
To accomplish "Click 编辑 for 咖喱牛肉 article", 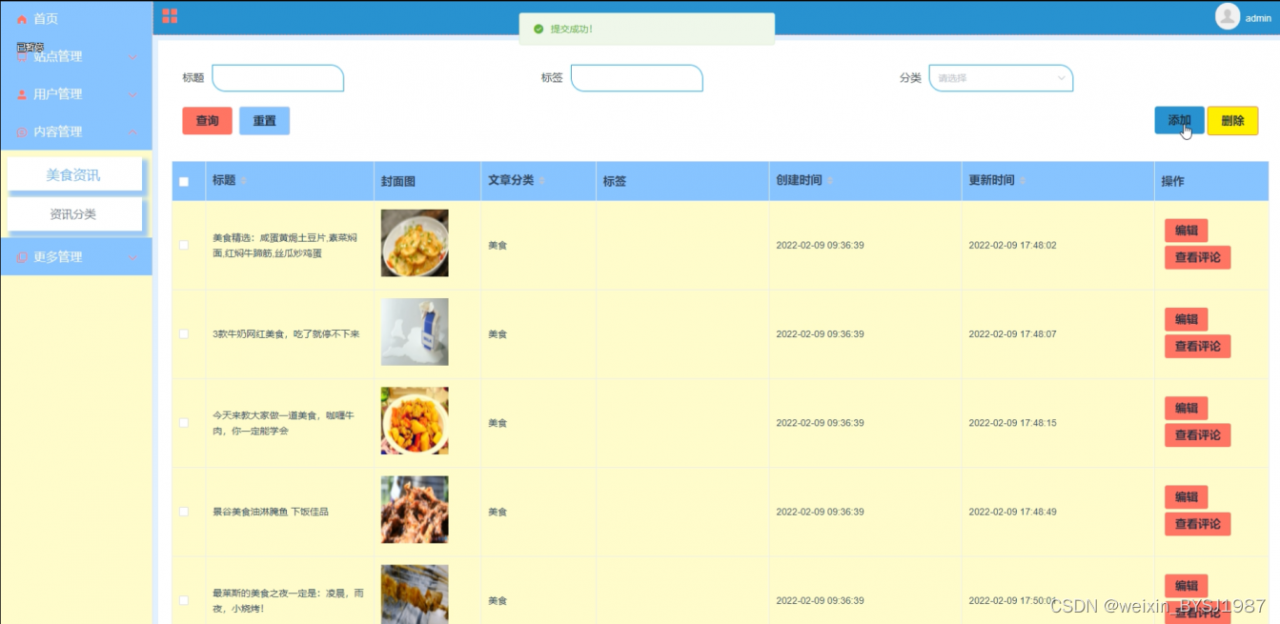I will [1186, 408].
